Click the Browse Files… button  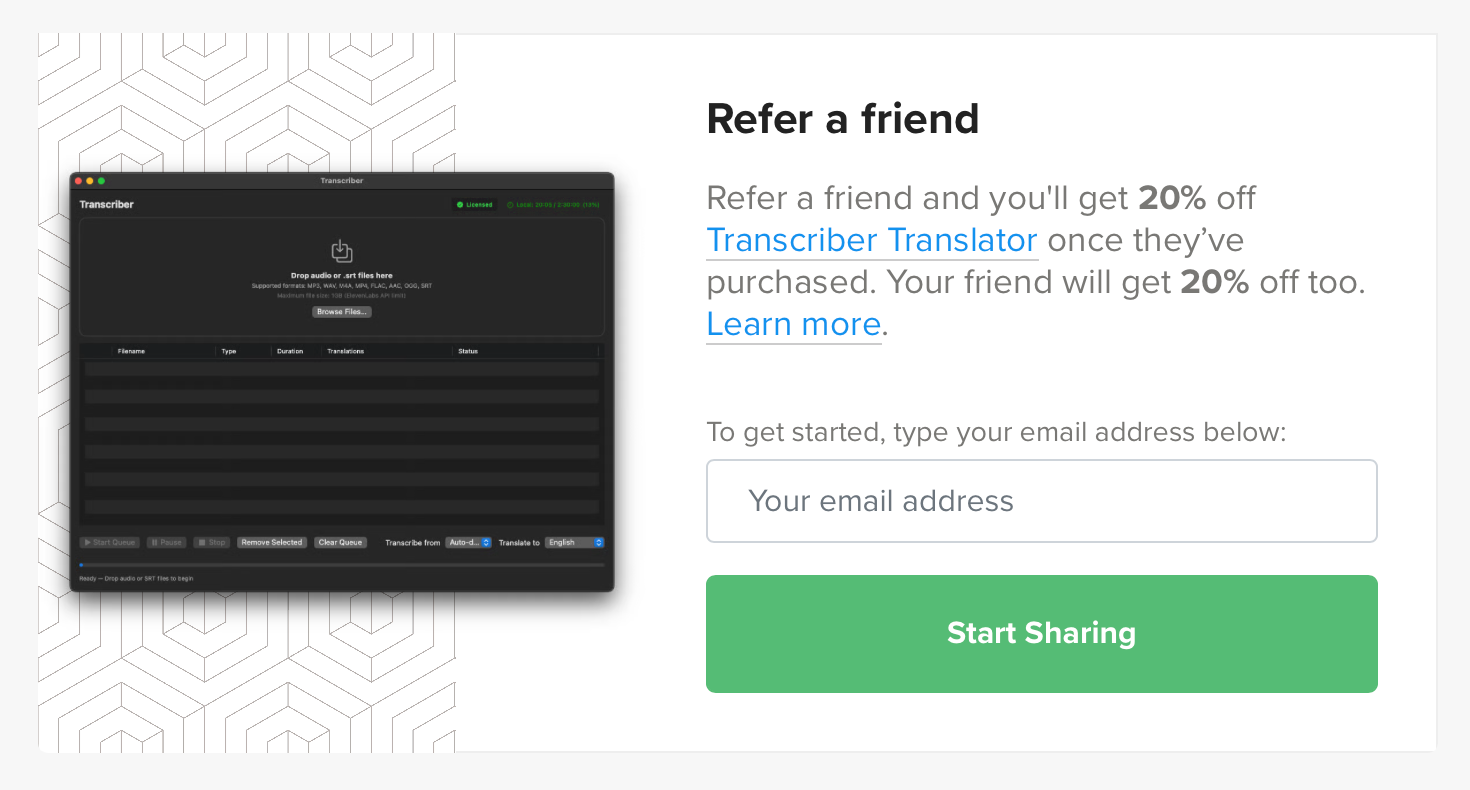[x=342, y=312]
